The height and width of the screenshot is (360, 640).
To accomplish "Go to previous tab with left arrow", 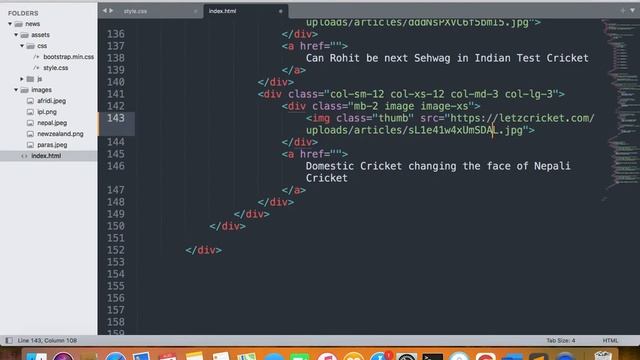I will tap(105, 11).
